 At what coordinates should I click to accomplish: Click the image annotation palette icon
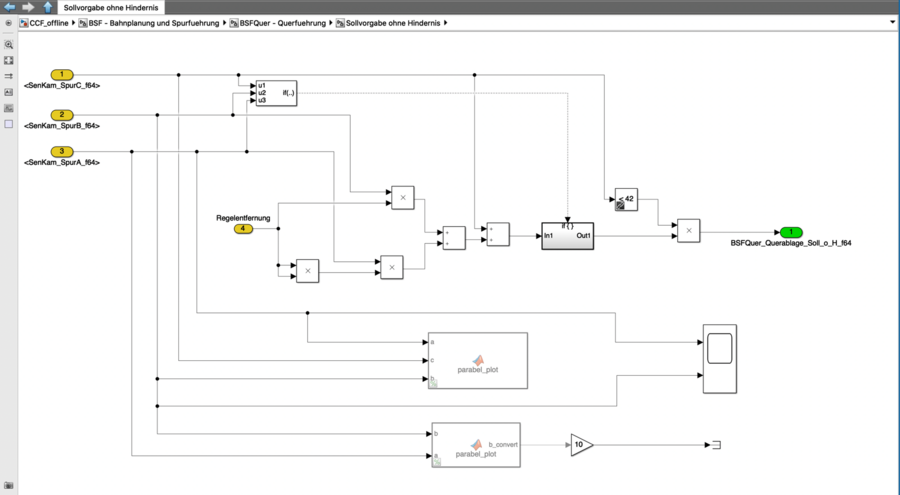coord(9,92)
